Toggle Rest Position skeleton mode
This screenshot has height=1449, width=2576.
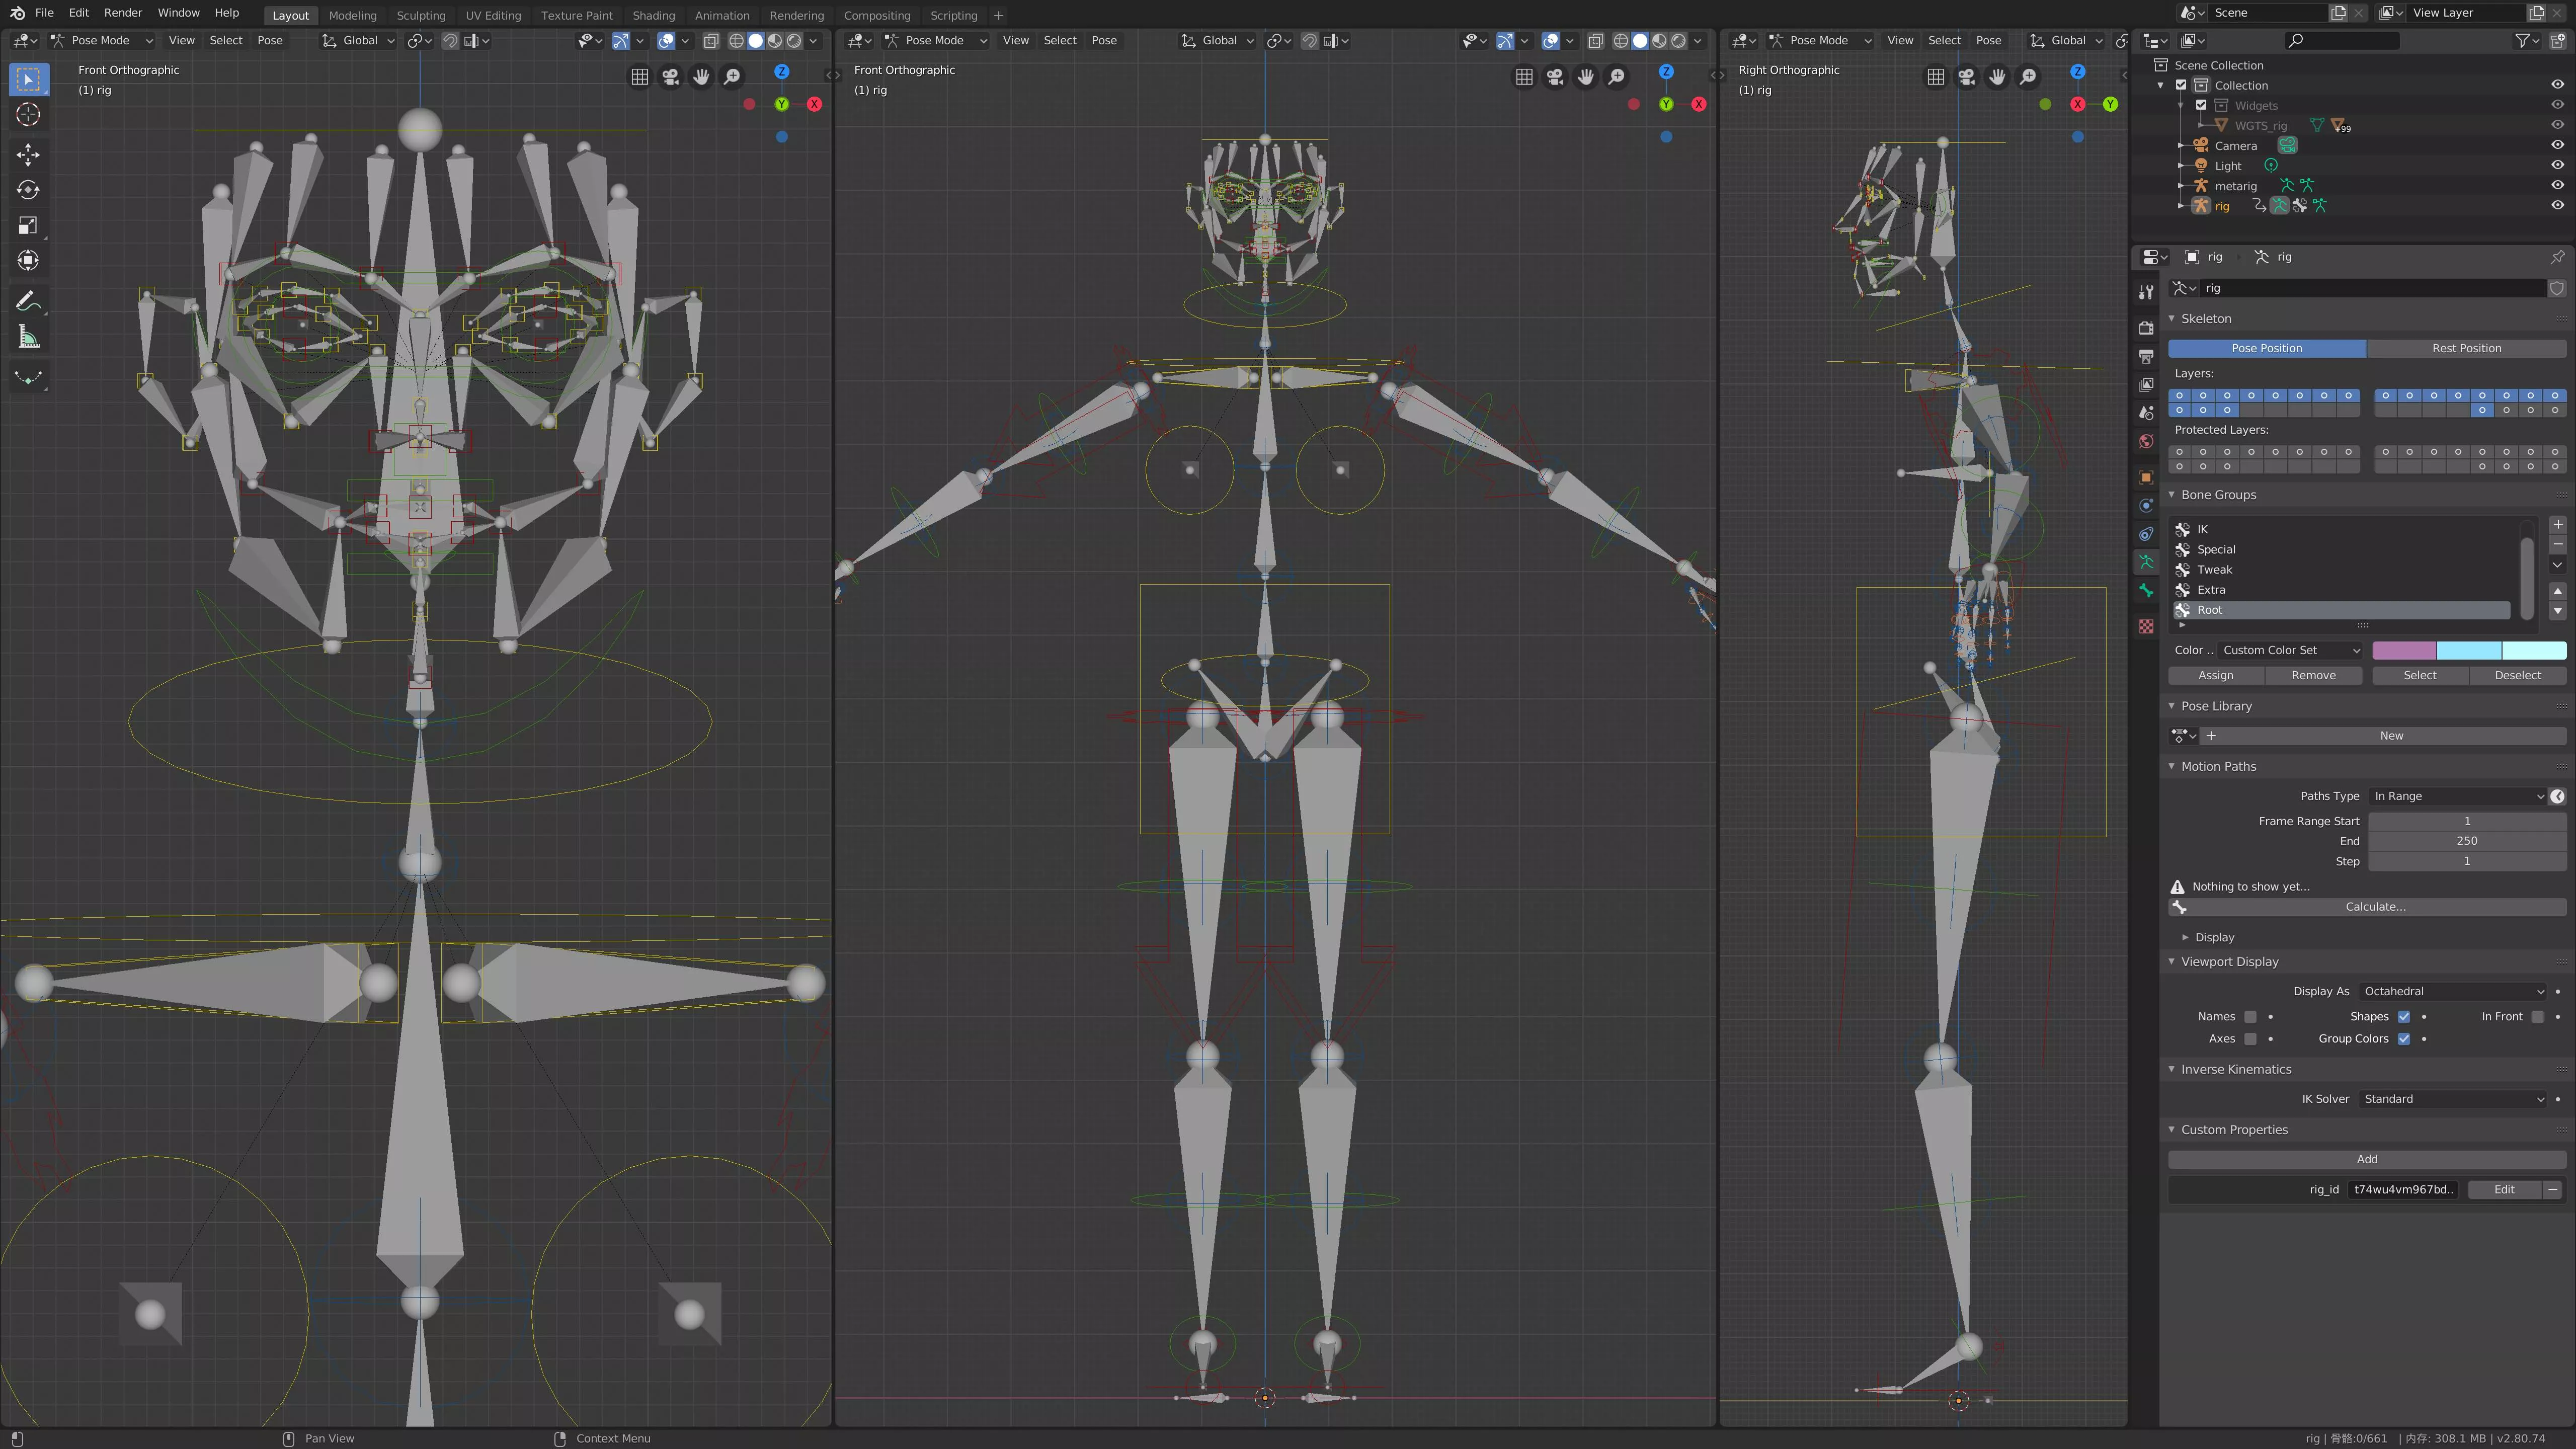[x=2466, y=347]
